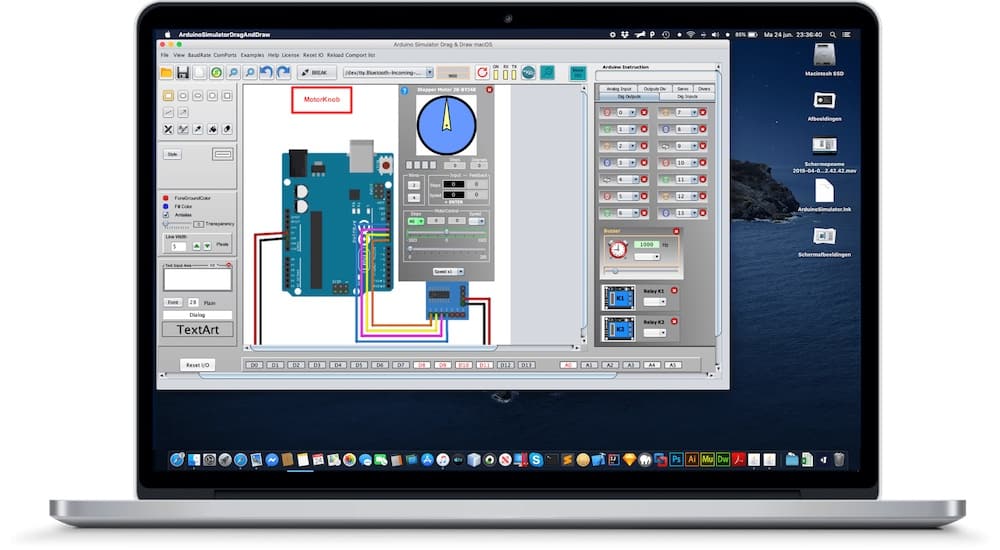Screen dimensions: 1000x550
Task: Open the Examples menu
Action: point(252,56)
